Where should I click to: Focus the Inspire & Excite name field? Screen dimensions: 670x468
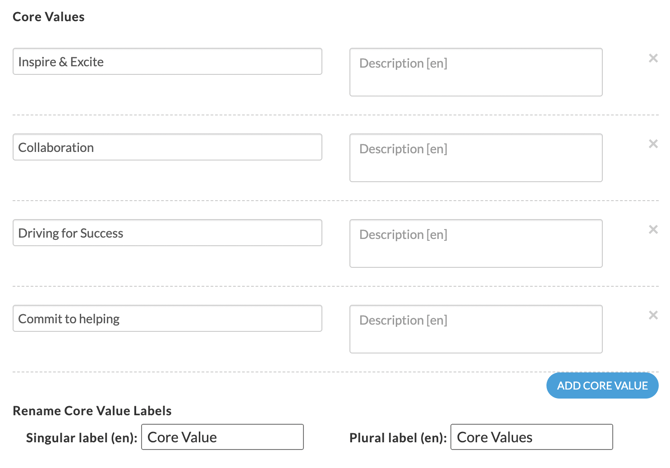pos(167,62)
